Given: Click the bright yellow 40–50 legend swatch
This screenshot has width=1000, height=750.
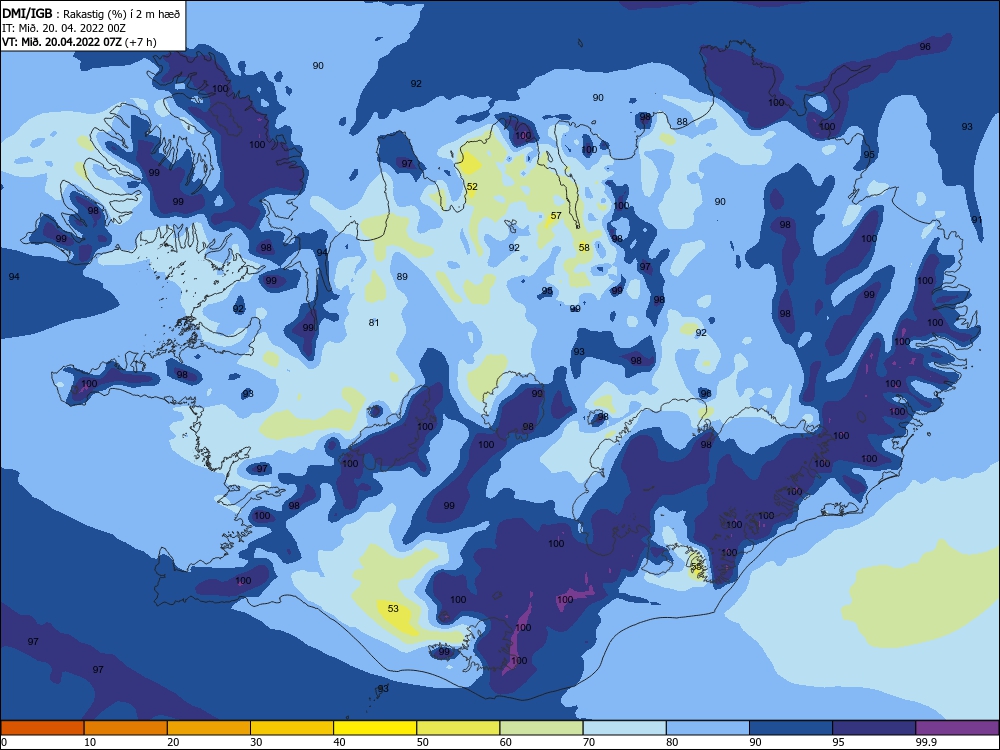Looking at the screenshot, I should click(x=375, y=728).
